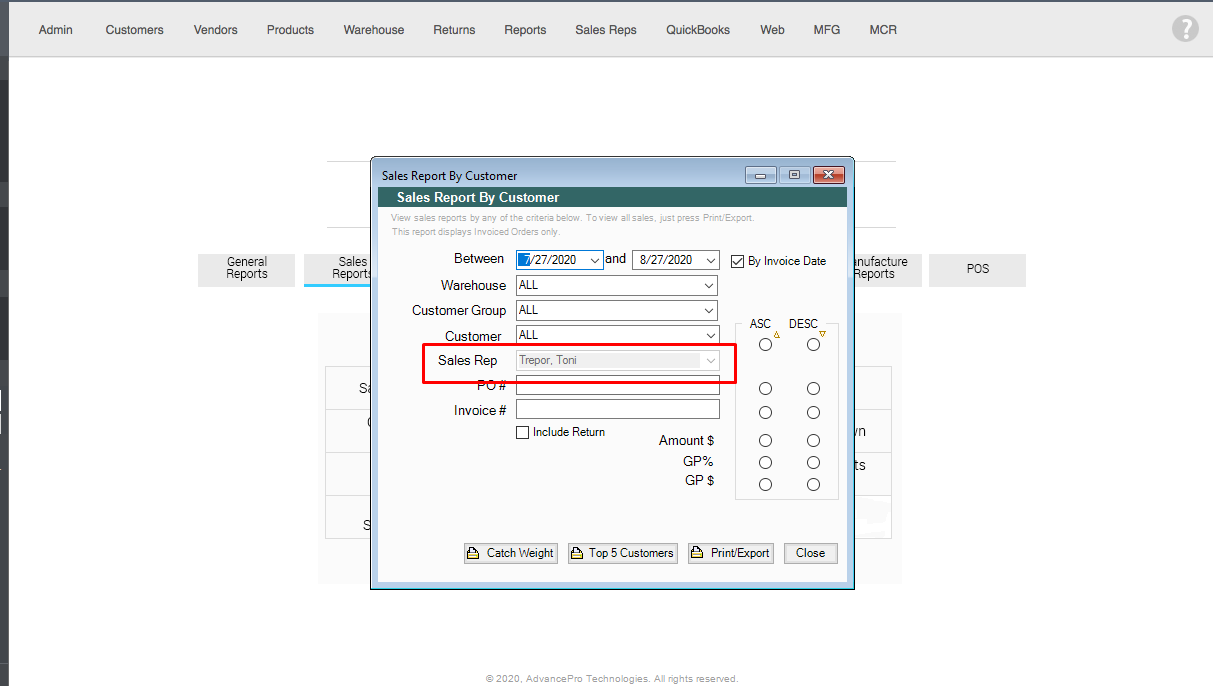
Task: Open the end date 8/27/2020 picker
Action: (x=710, y=260)
